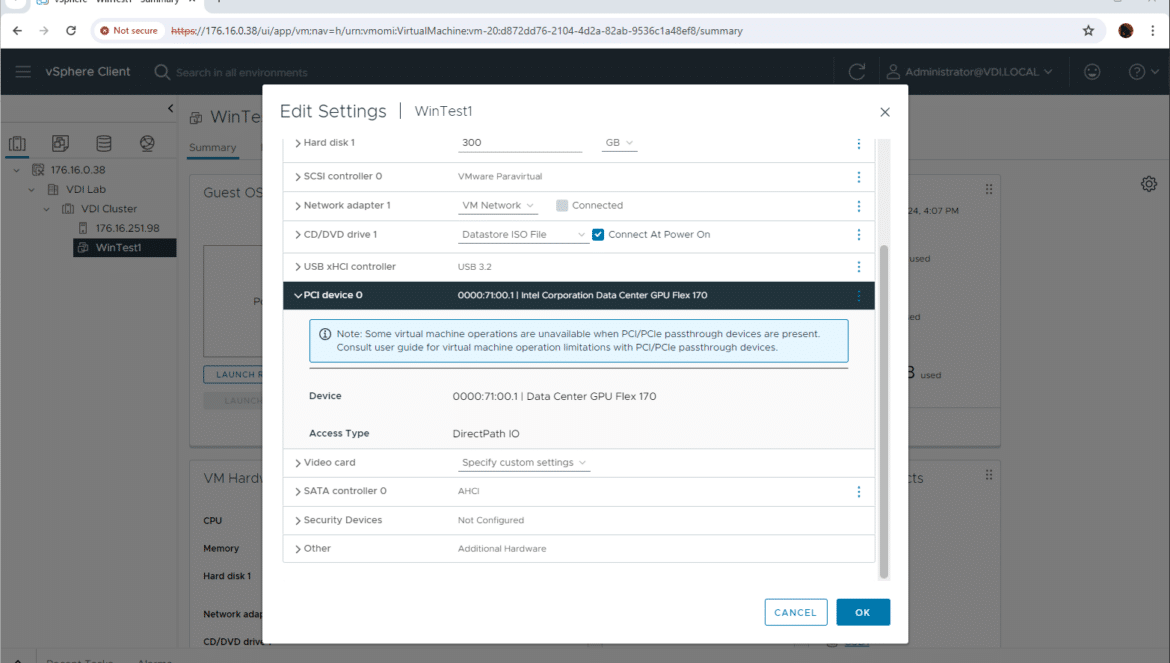Click the Edit Settings dialog scrollbar
The width and height of the screenshot is (1170, 663).
pyautogui.click(x=884, y=412)
